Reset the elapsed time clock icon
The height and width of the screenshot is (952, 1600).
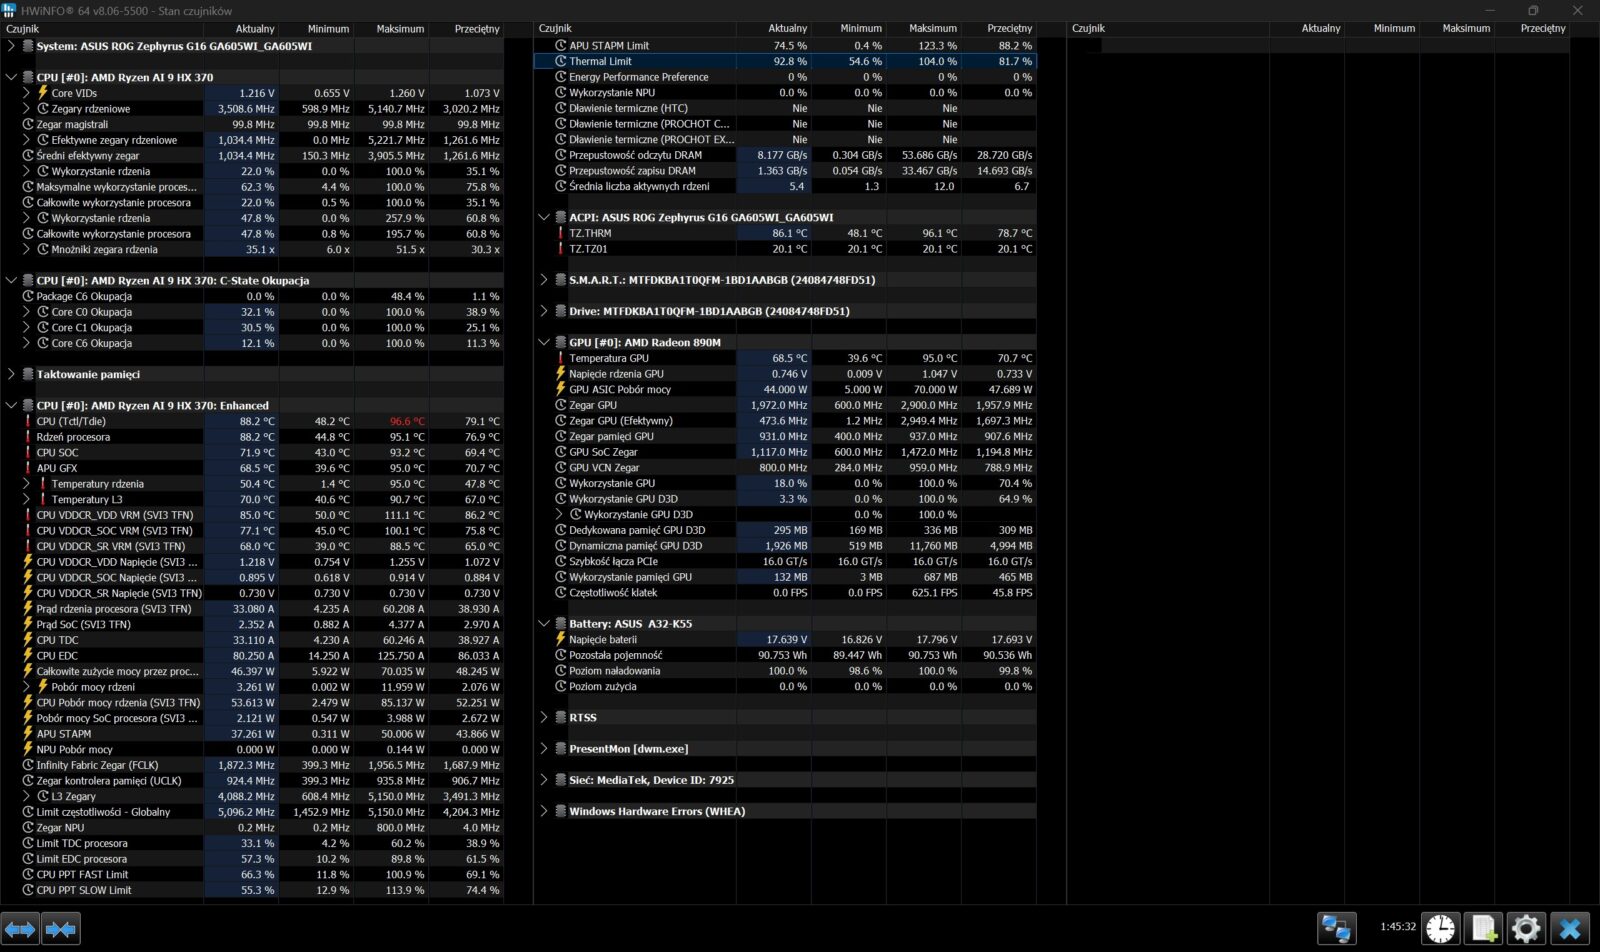pos(1440,929)
